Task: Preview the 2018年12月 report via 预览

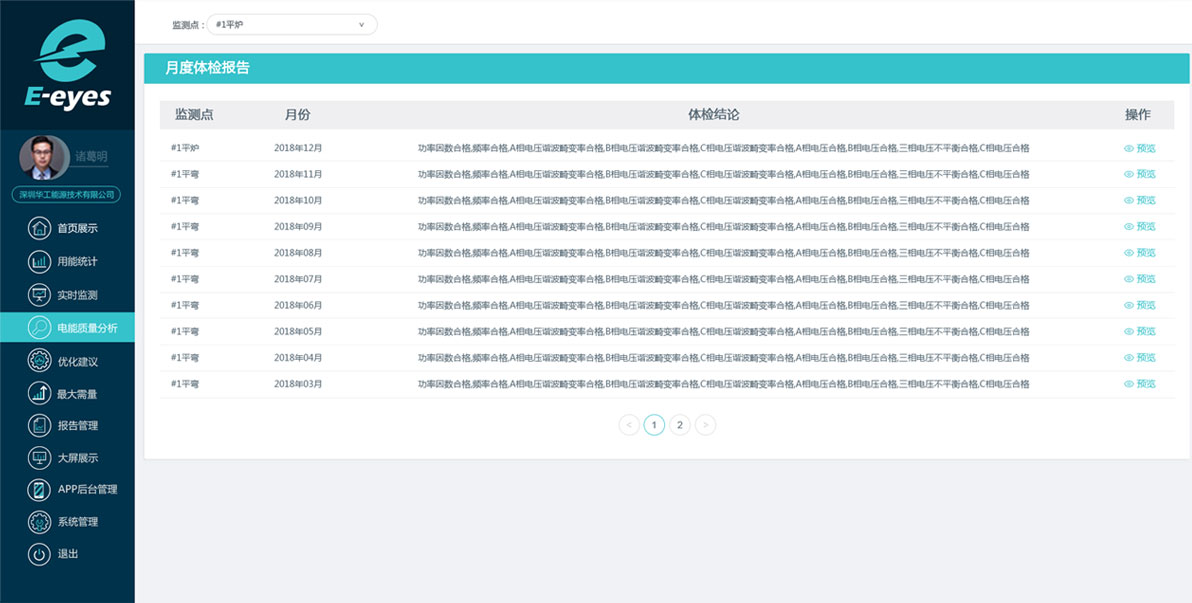Action: 1139,148
